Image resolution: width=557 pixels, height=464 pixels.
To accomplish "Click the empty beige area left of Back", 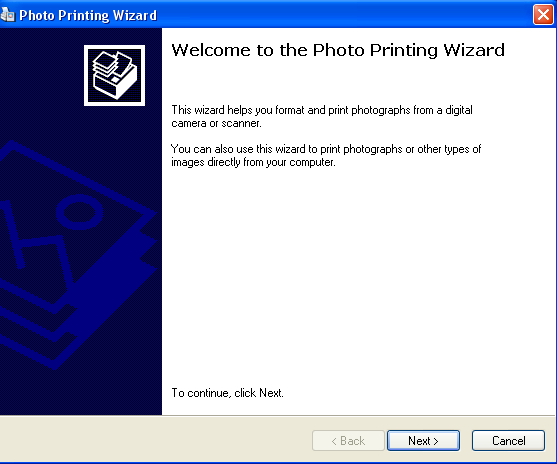I will [x=156, y=441].
